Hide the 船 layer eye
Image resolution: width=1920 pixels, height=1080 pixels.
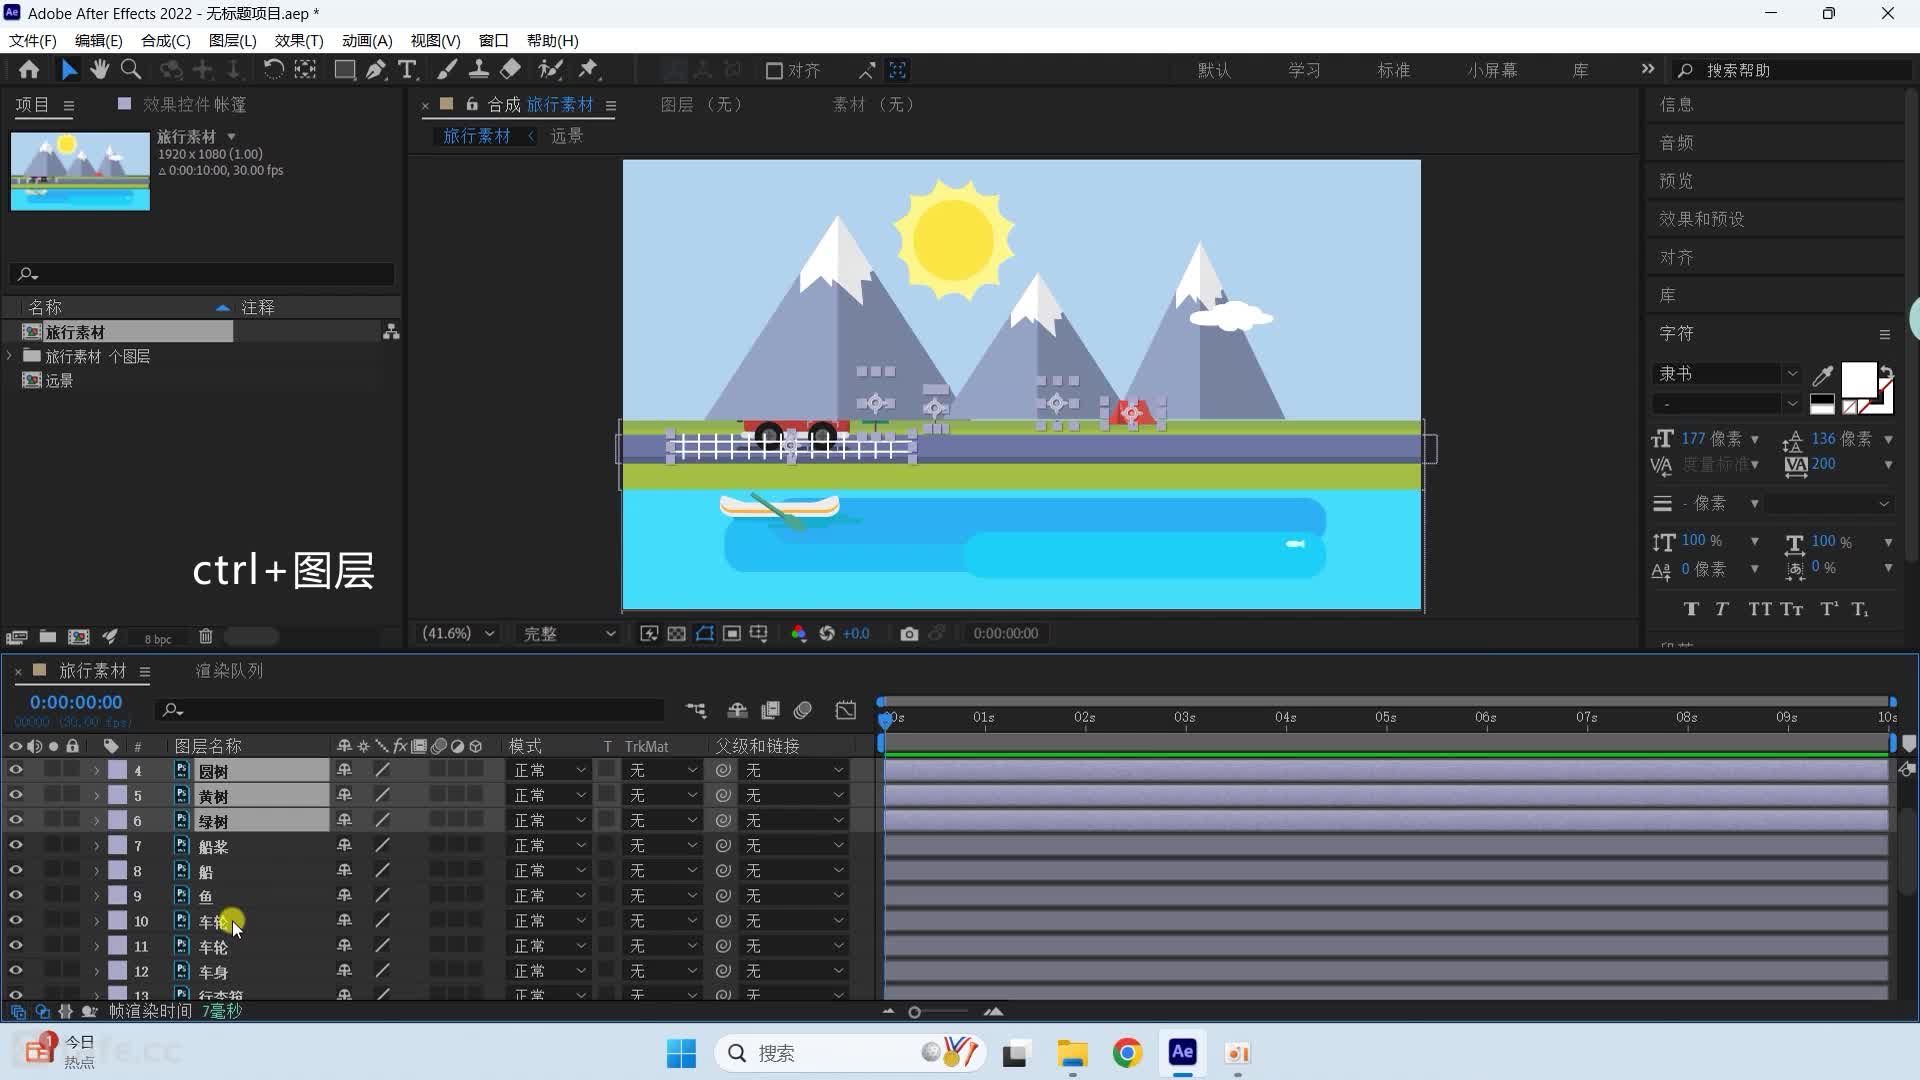[16, 870]
